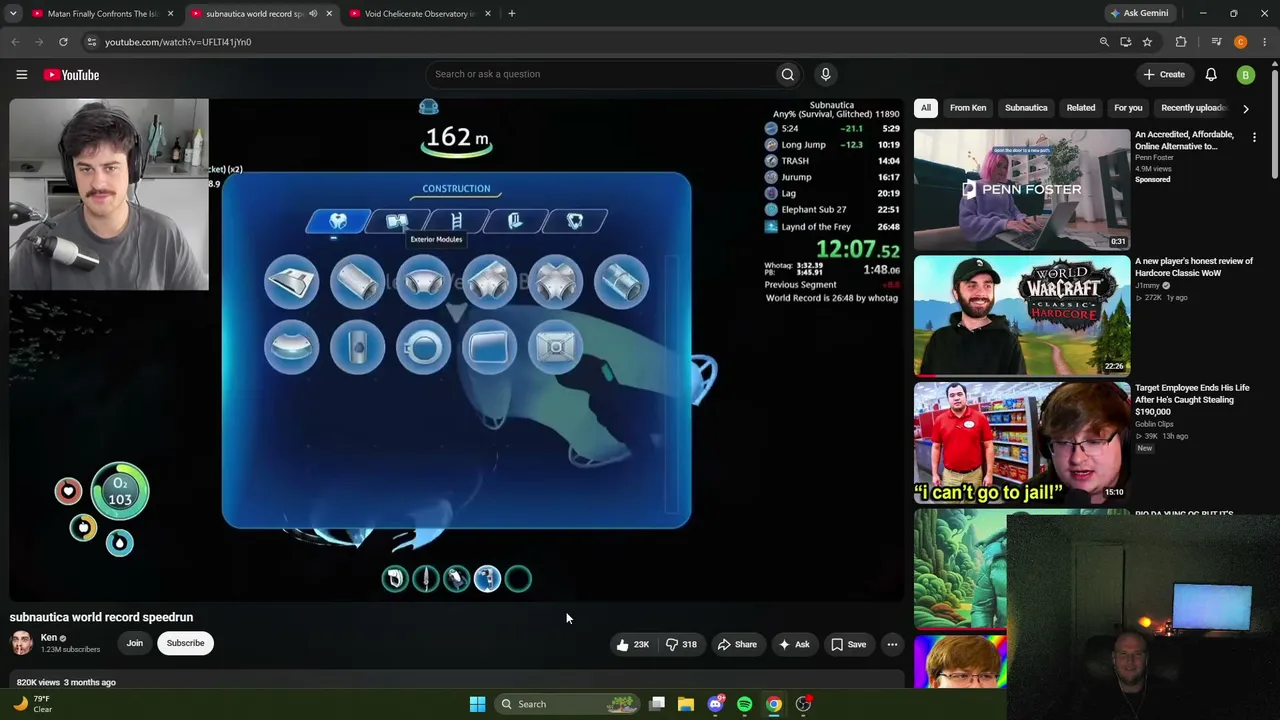Image resolution: width=1280 pixels, height=720 pixels.
Task: Select the Related filter chip
Action: 1081,108
